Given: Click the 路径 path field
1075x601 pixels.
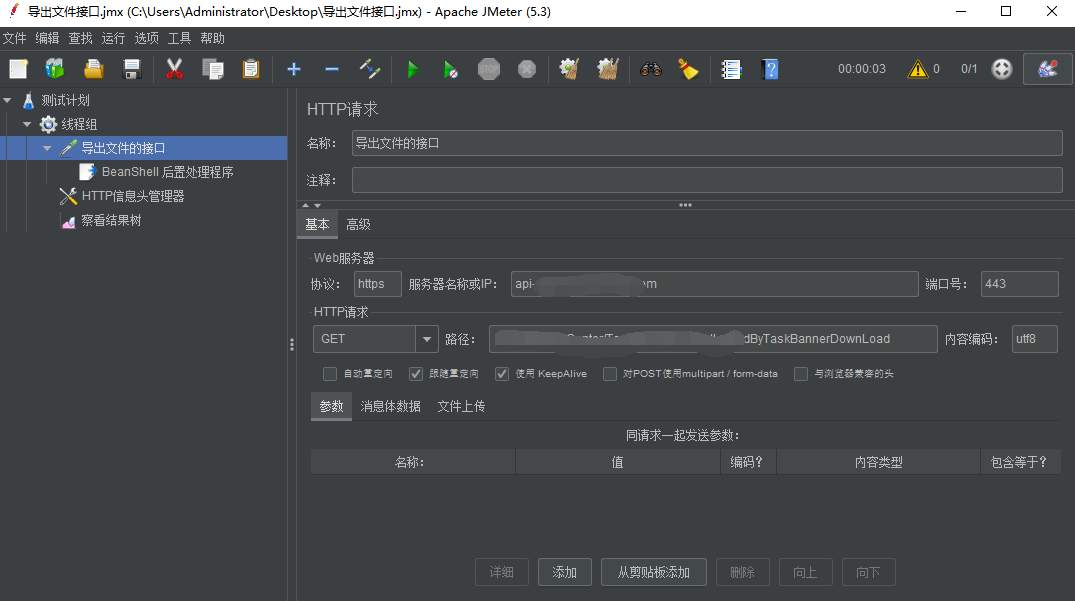Looking at the screenshot, I should click(713, 339).
